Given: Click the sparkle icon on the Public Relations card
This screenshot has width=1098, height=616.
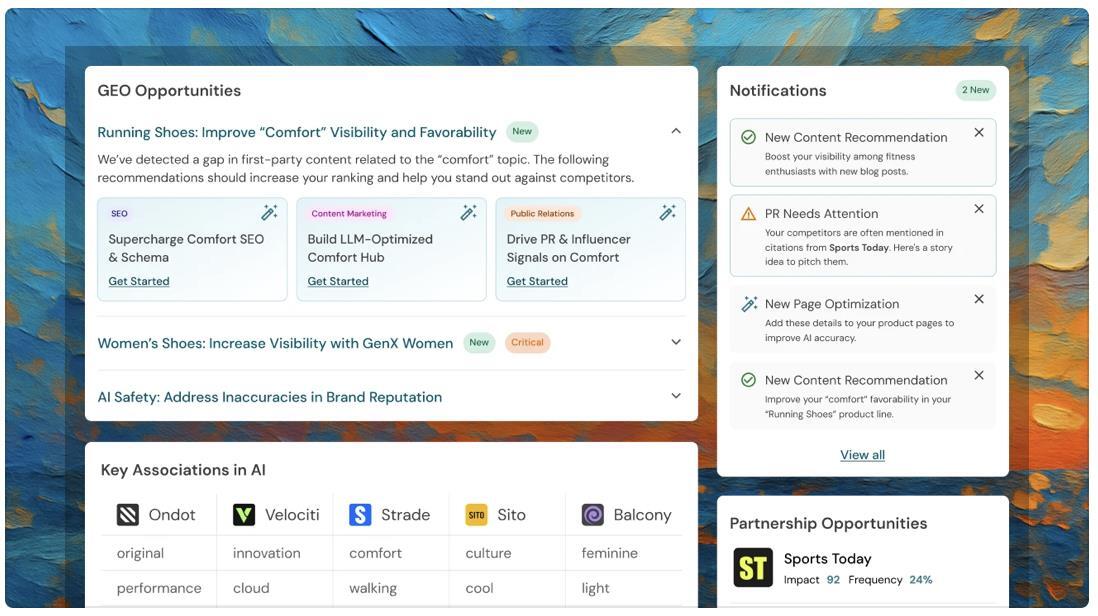Looking at the screenshot, I should 668,211.
